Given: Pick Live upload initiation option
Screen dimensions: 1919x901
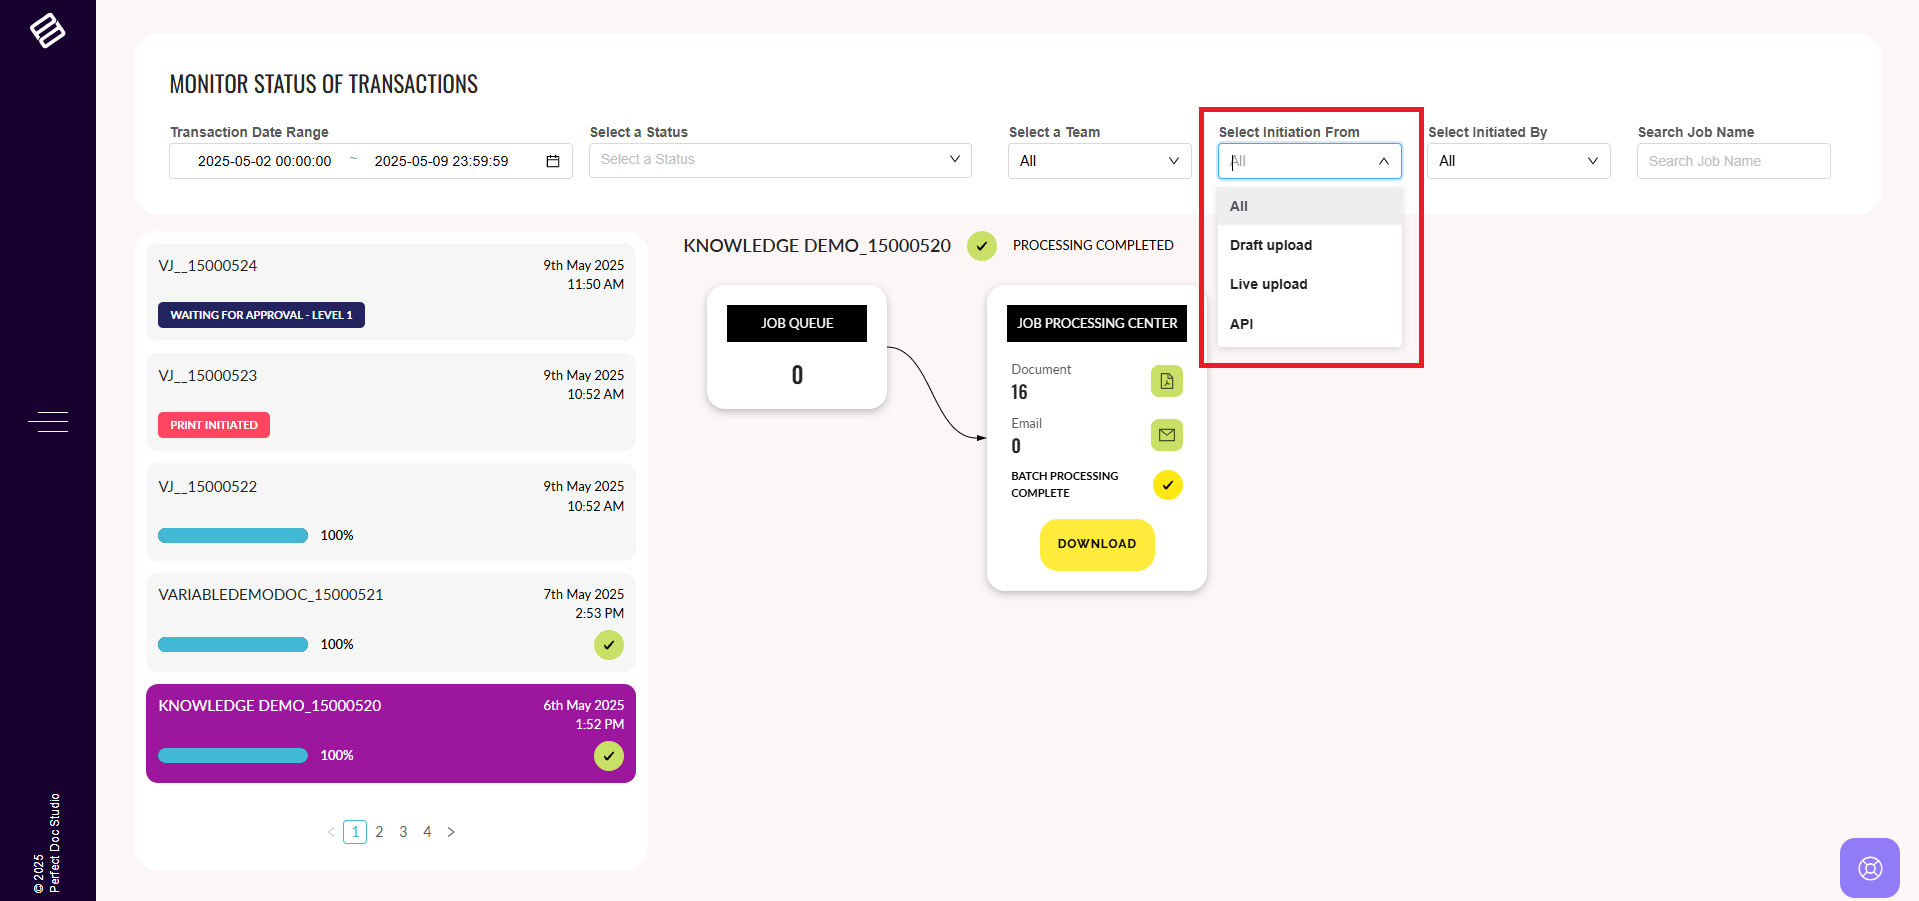Looking at the screenshot, I should [1269, 284].
